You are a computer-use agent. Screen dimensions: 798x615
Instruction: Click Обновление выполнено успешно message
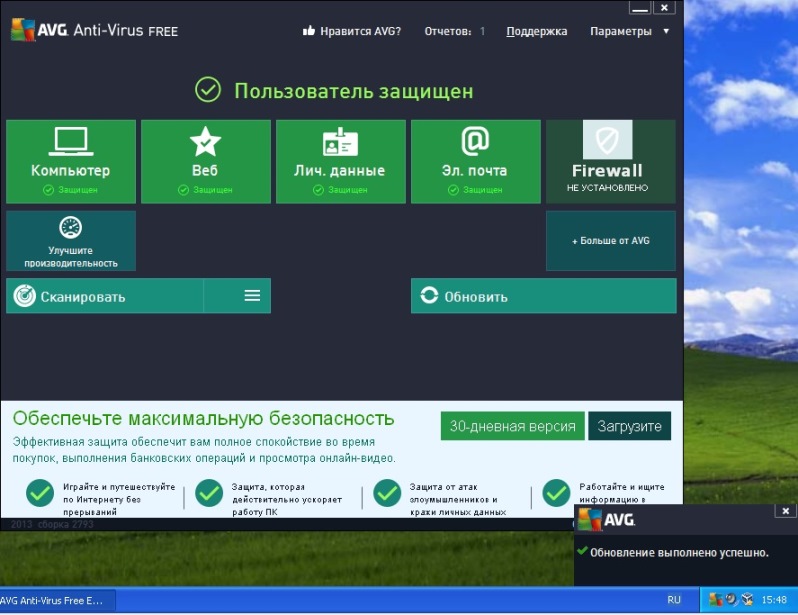[x=679, y=553]
